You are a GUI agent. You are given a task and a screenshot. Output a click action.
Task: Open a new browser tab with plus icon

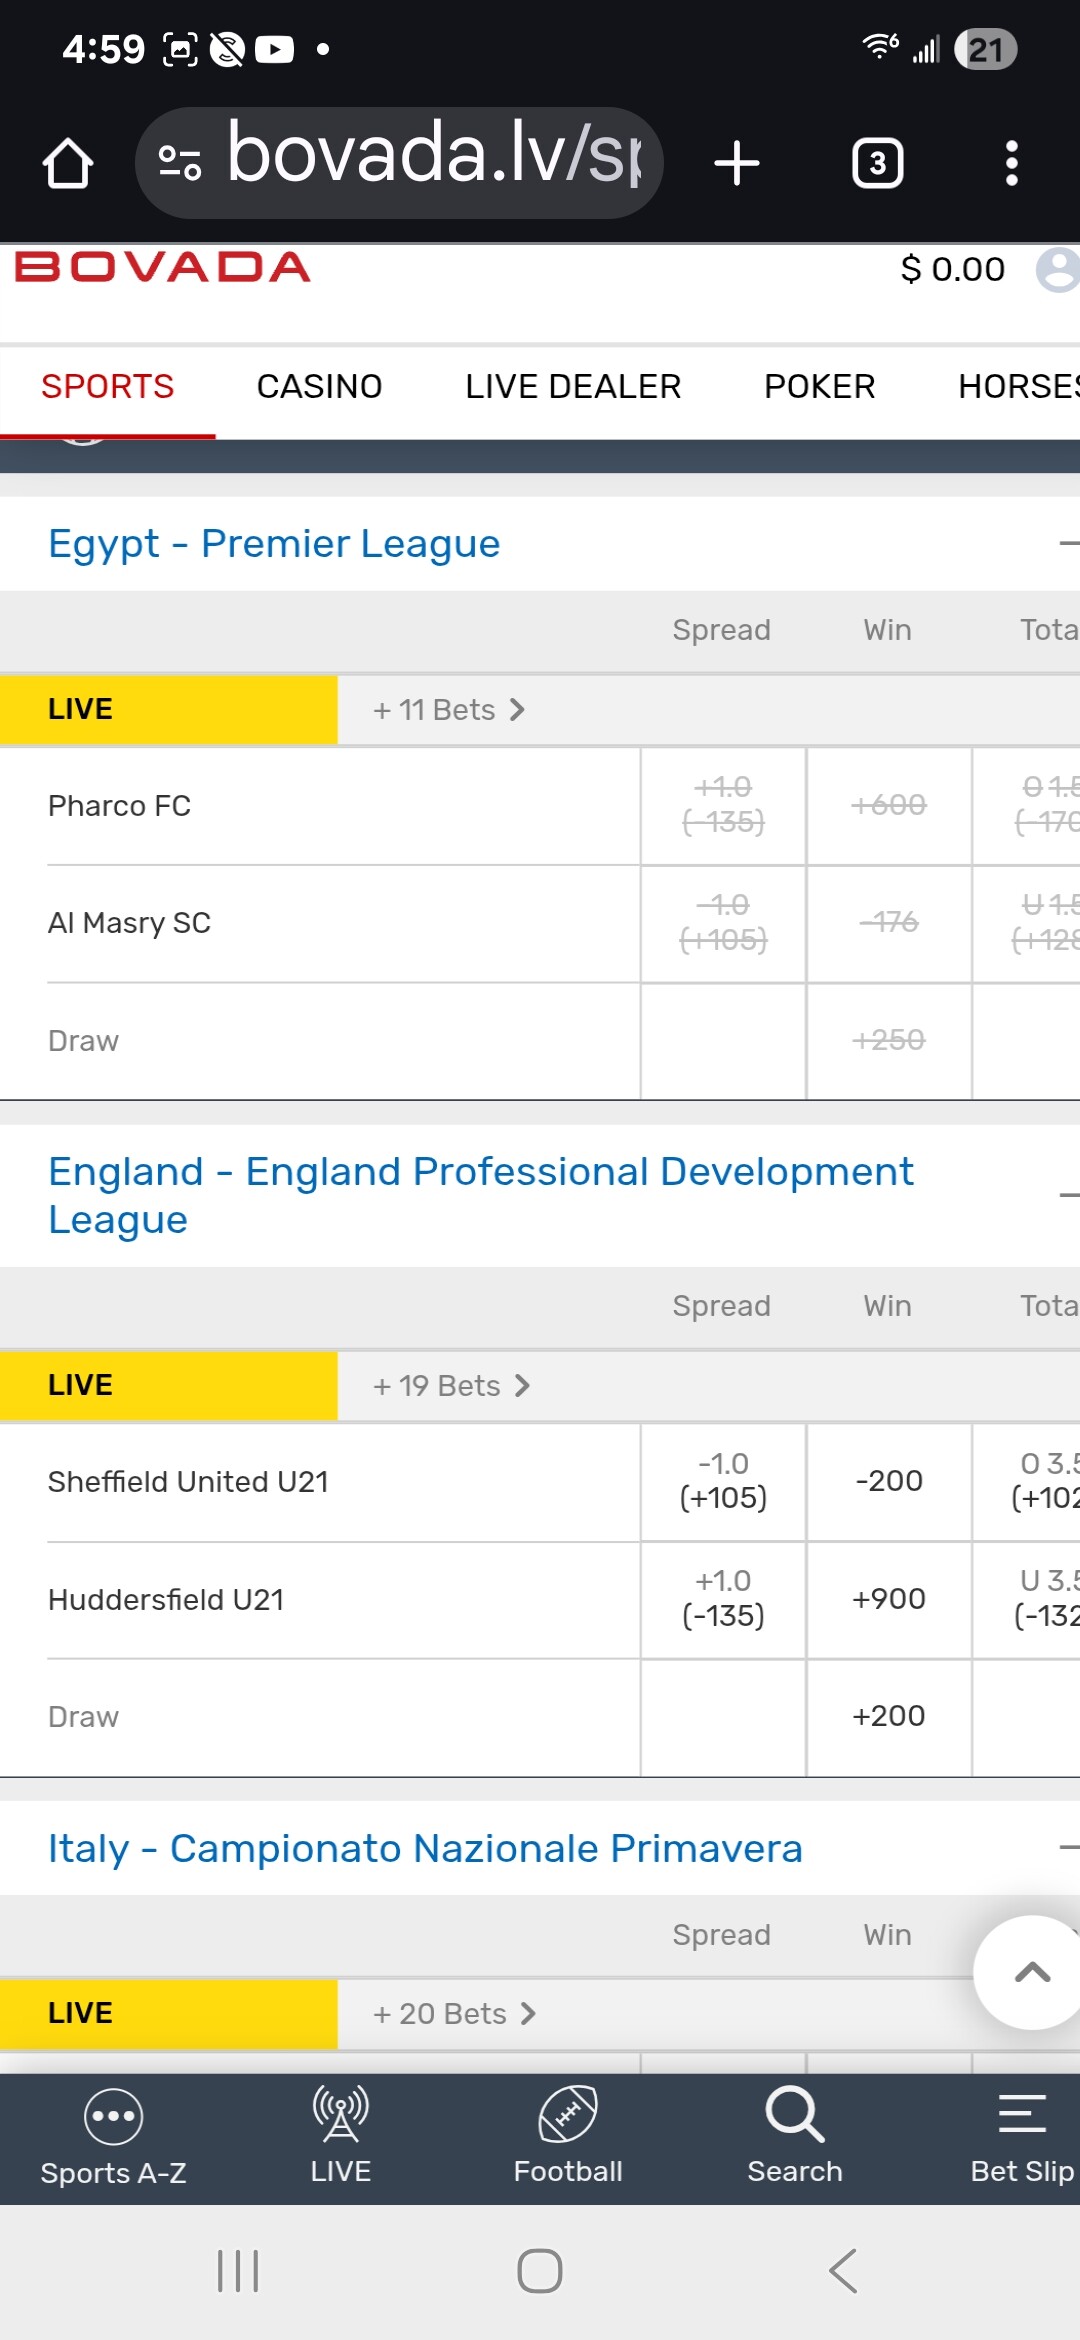(x=737, y=163)
